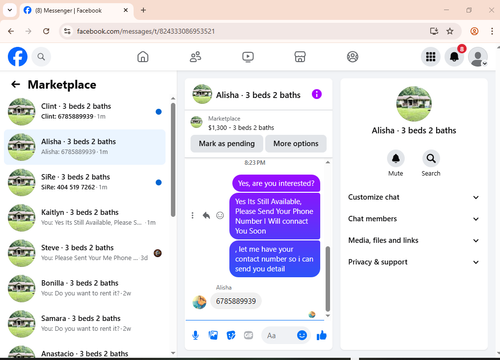This screenshot has height=360, width=500.
Task: Open the Marketplace storefront icon
Action: pos(300,57)
